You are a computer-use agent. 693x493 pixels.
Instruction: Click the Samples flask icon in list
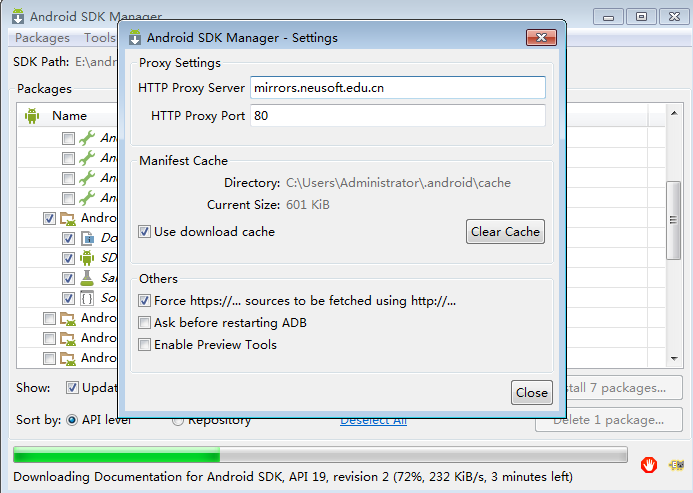(x=87, y=278)
